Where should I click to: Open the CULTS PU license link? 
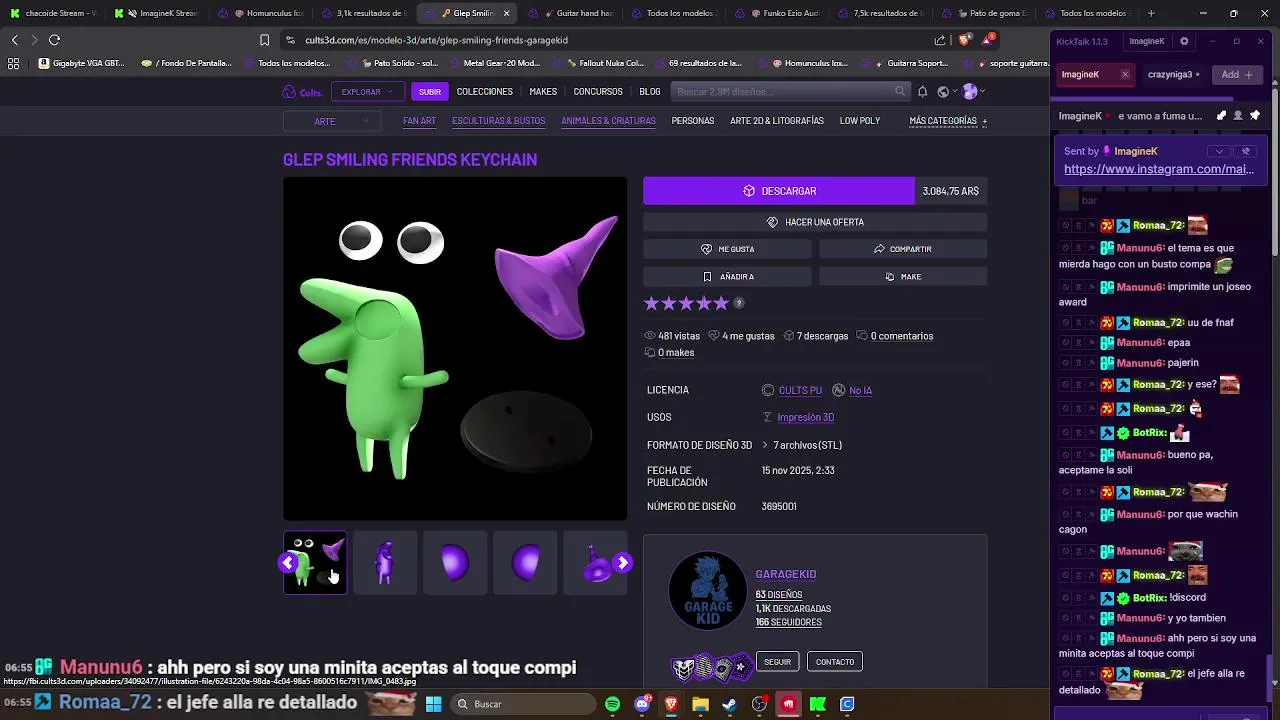[800, 390]
